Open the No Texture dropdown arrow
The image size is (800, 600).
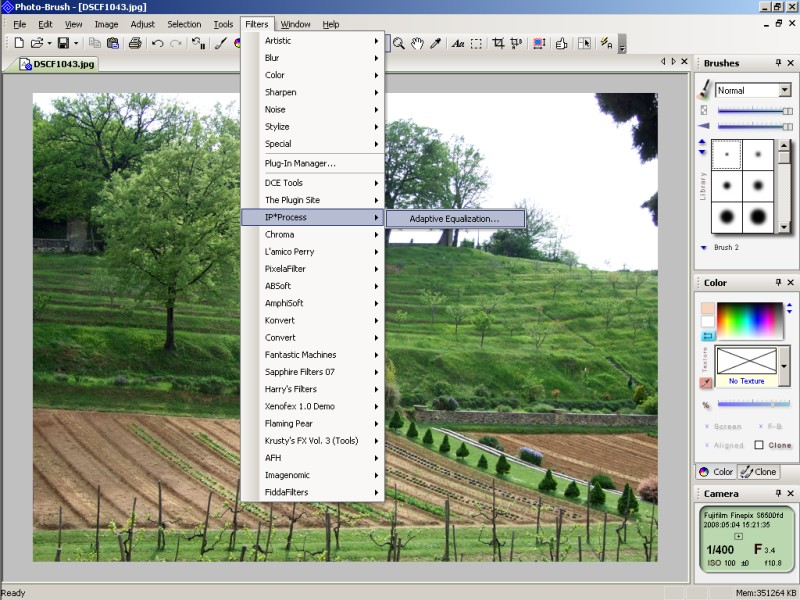click(783, 365)
